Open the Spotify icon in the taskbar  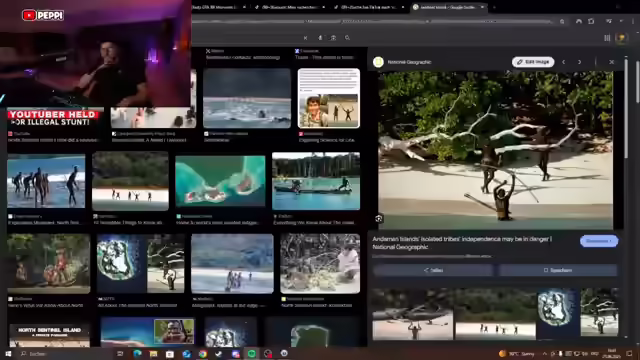tap(251, 353)
